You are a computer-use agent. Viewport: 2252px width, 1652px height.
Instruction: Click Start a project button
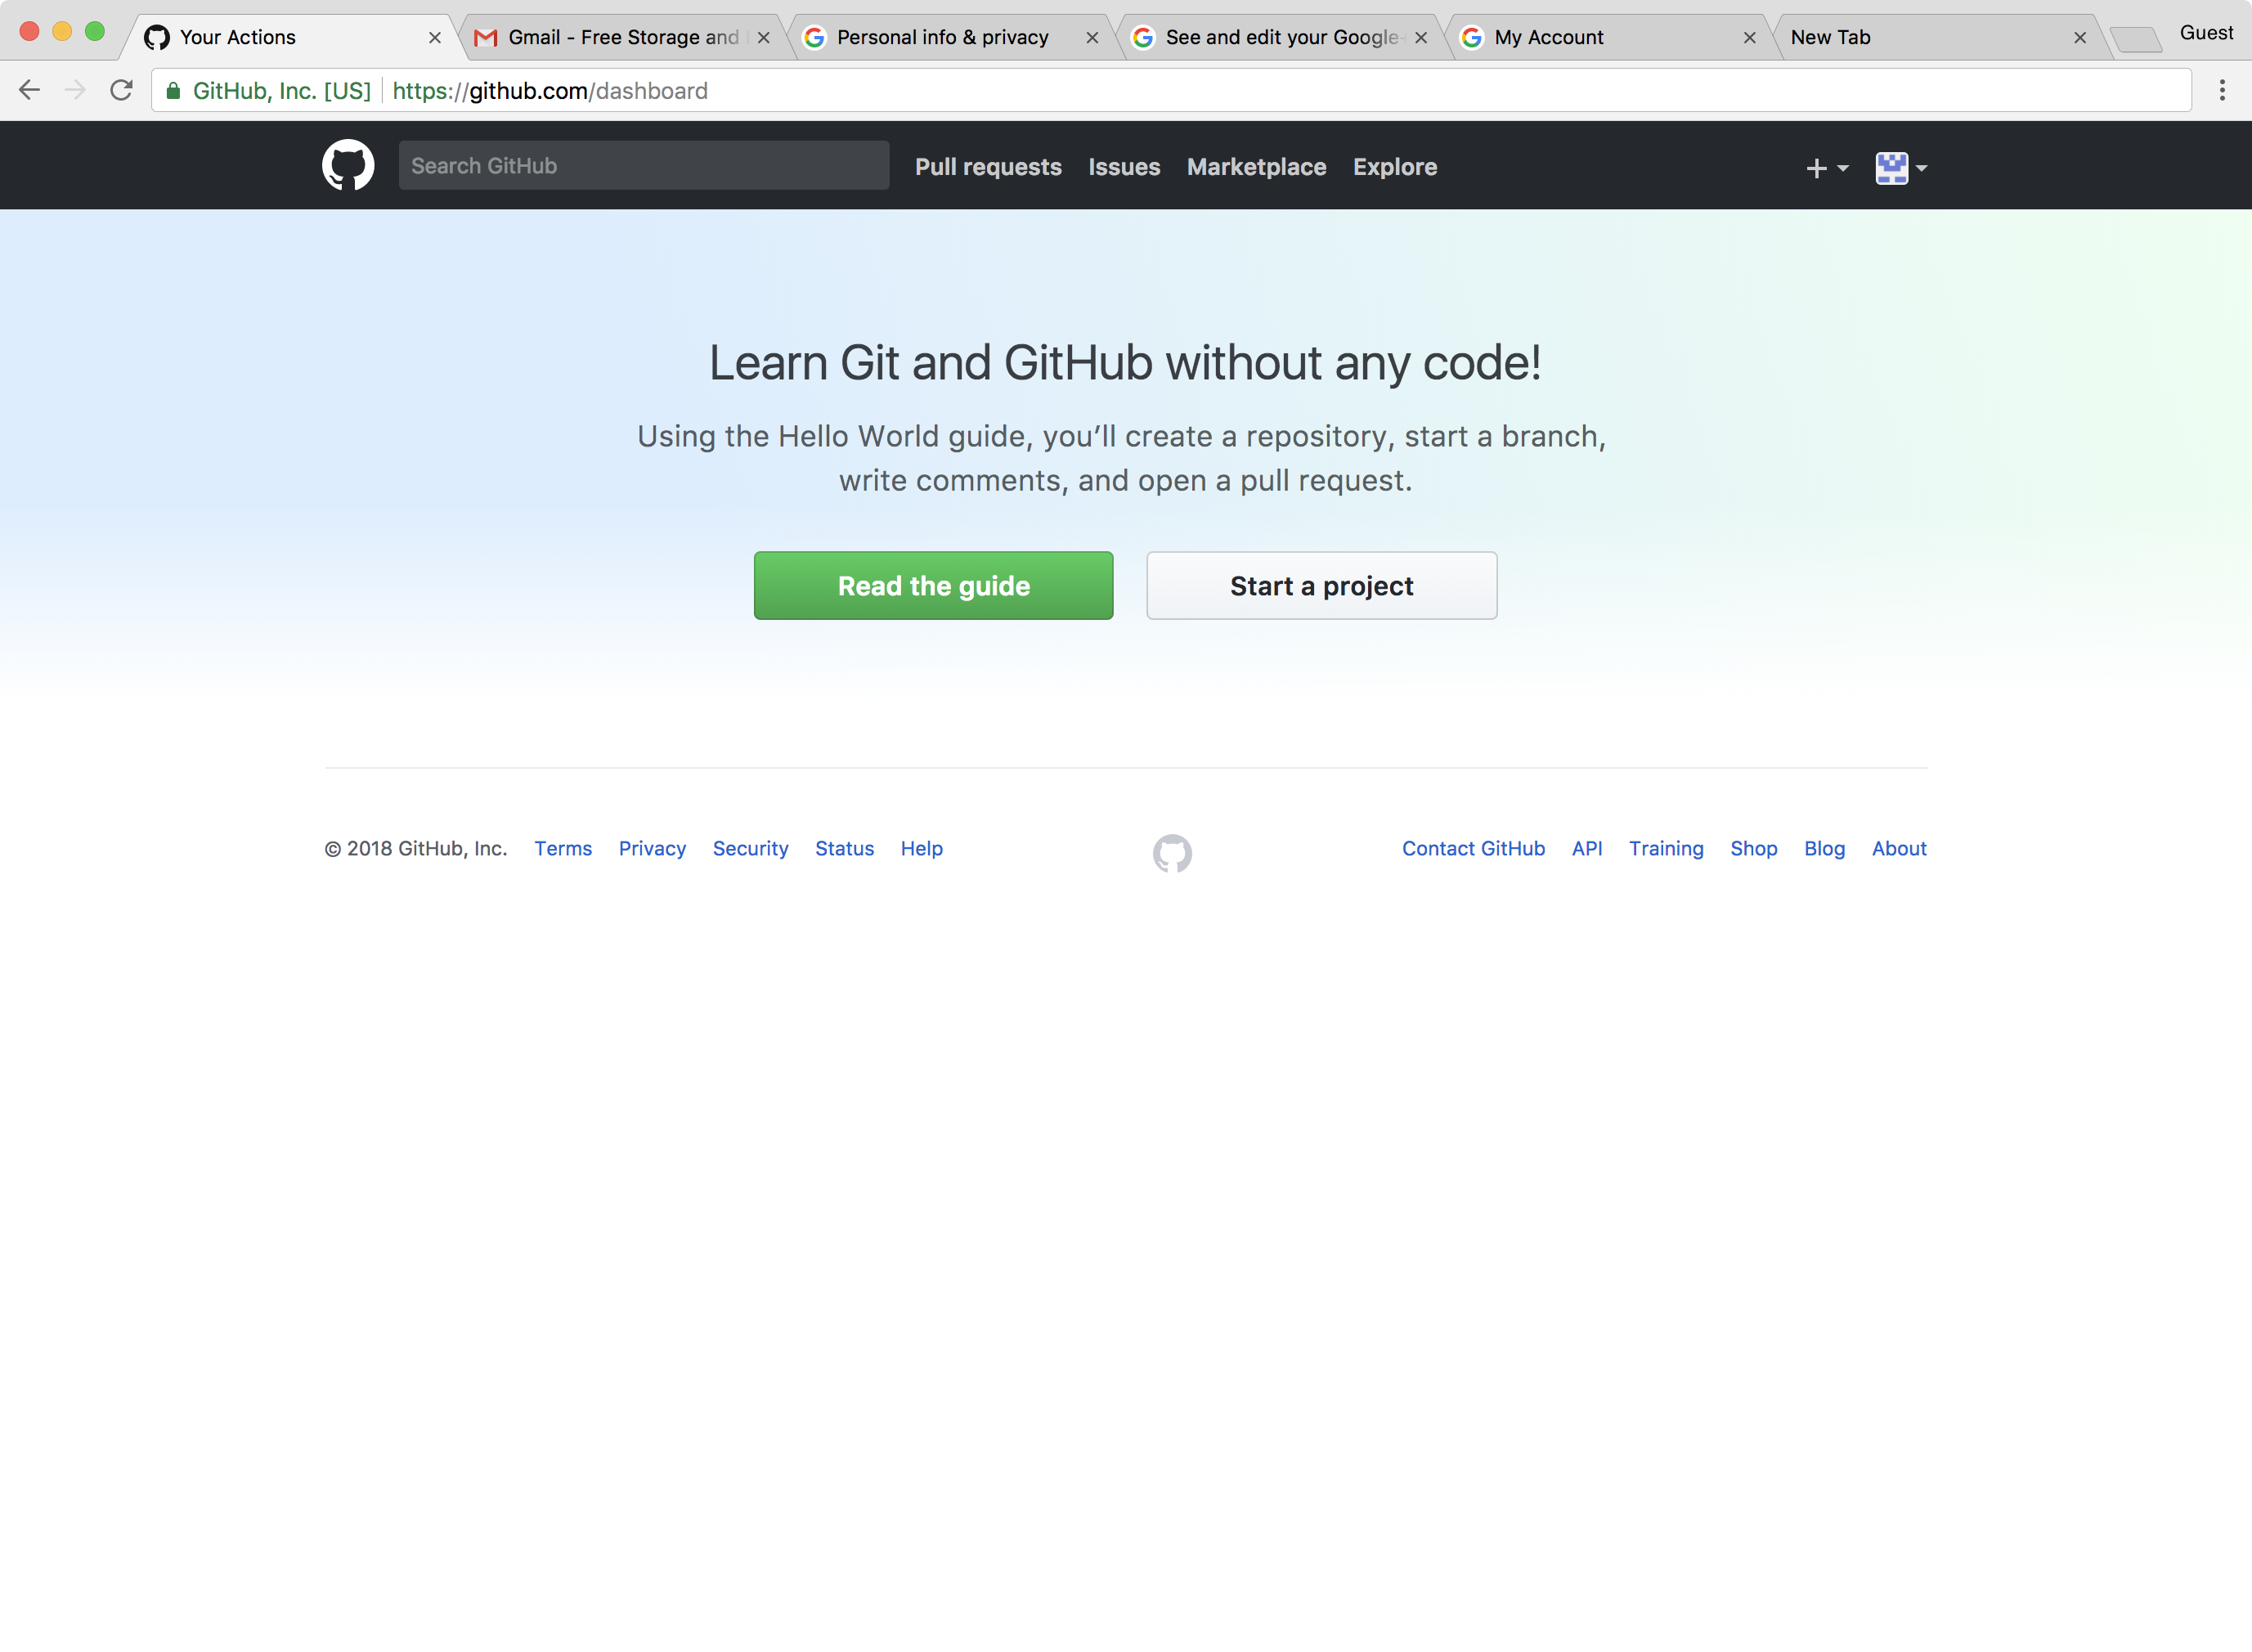1321,586
